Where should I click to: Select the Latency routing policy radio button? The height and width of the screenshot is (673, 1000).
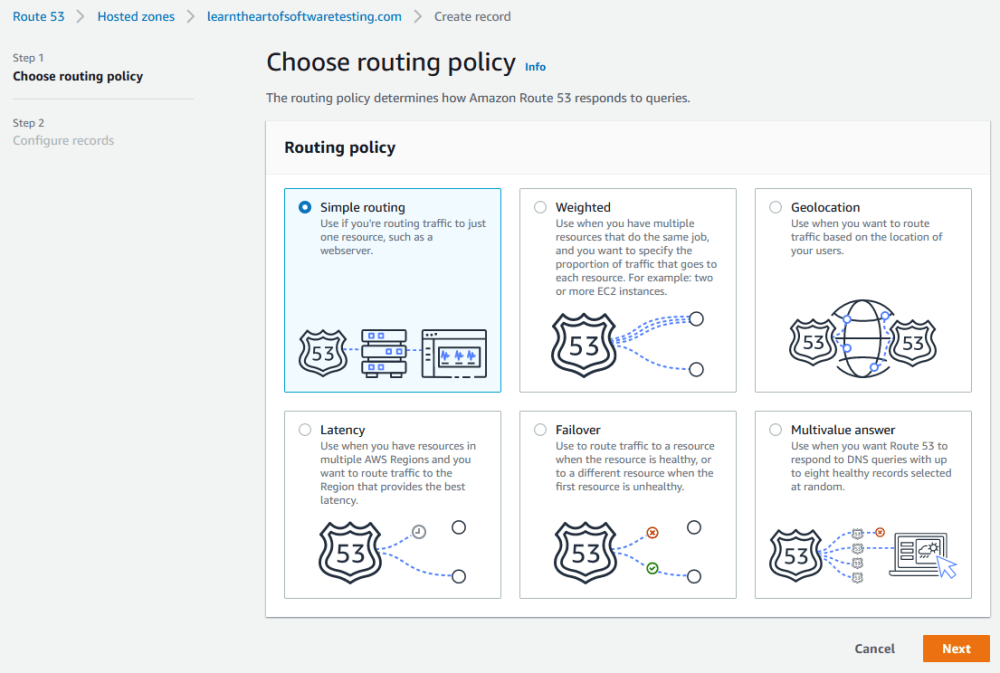[305, 429]
